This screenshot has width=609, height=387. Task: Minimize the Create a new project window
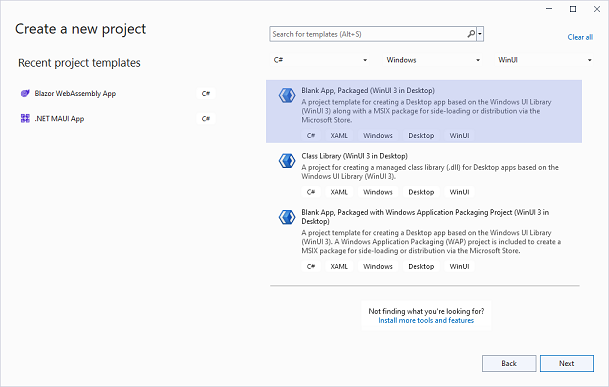(549, 9)
